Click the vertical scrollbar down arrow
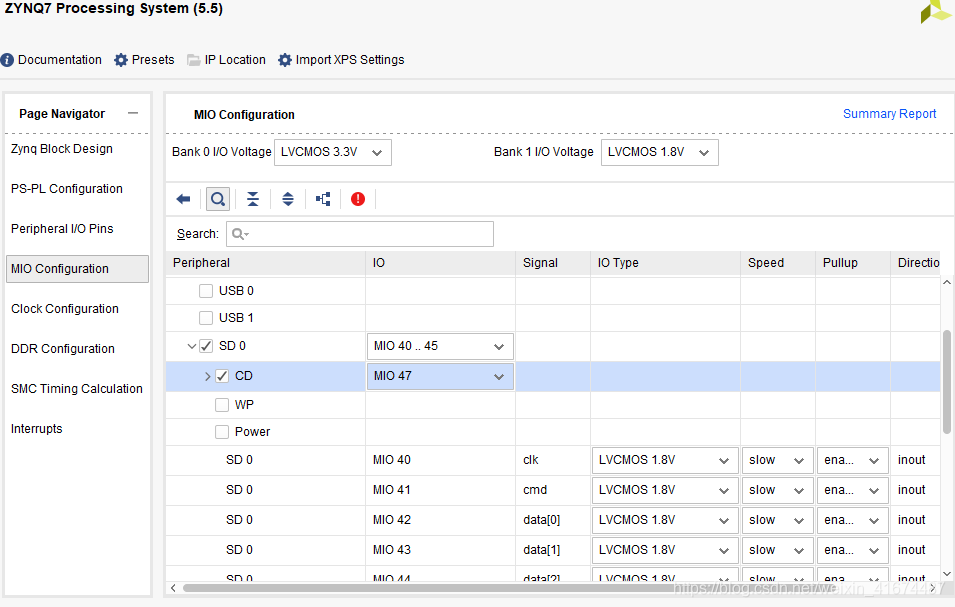The image size is (955, 607). click(946, 574)
